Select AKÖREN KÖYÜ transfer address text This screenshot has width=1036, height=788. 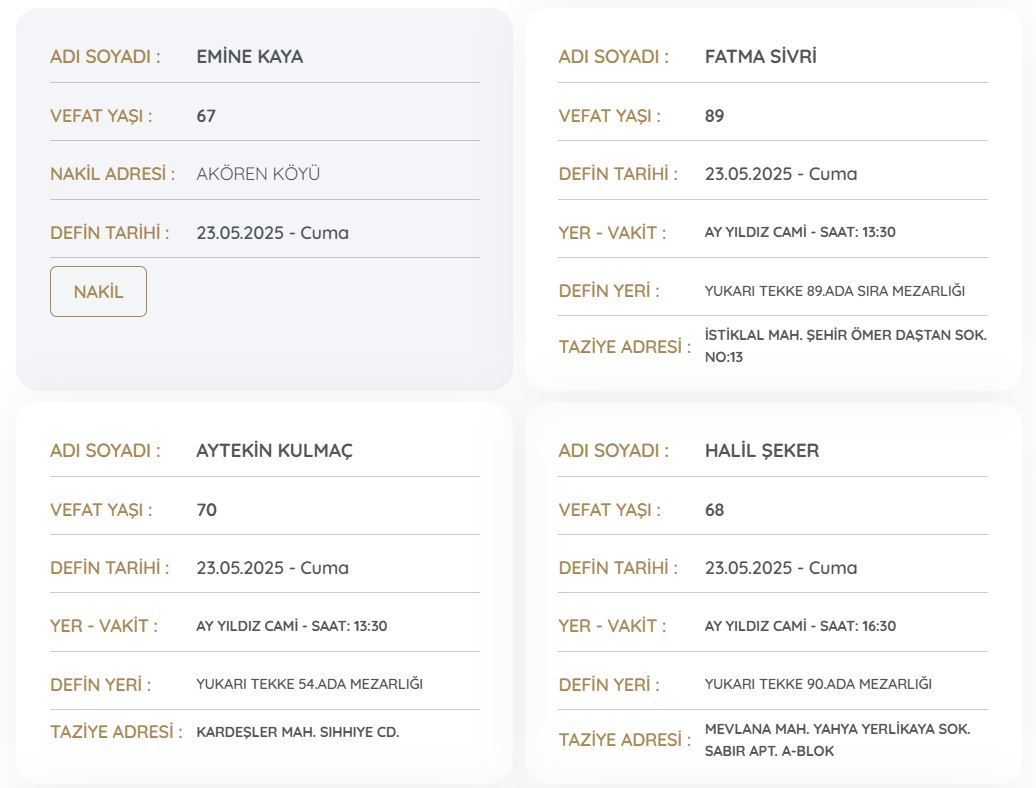point(258,174)
